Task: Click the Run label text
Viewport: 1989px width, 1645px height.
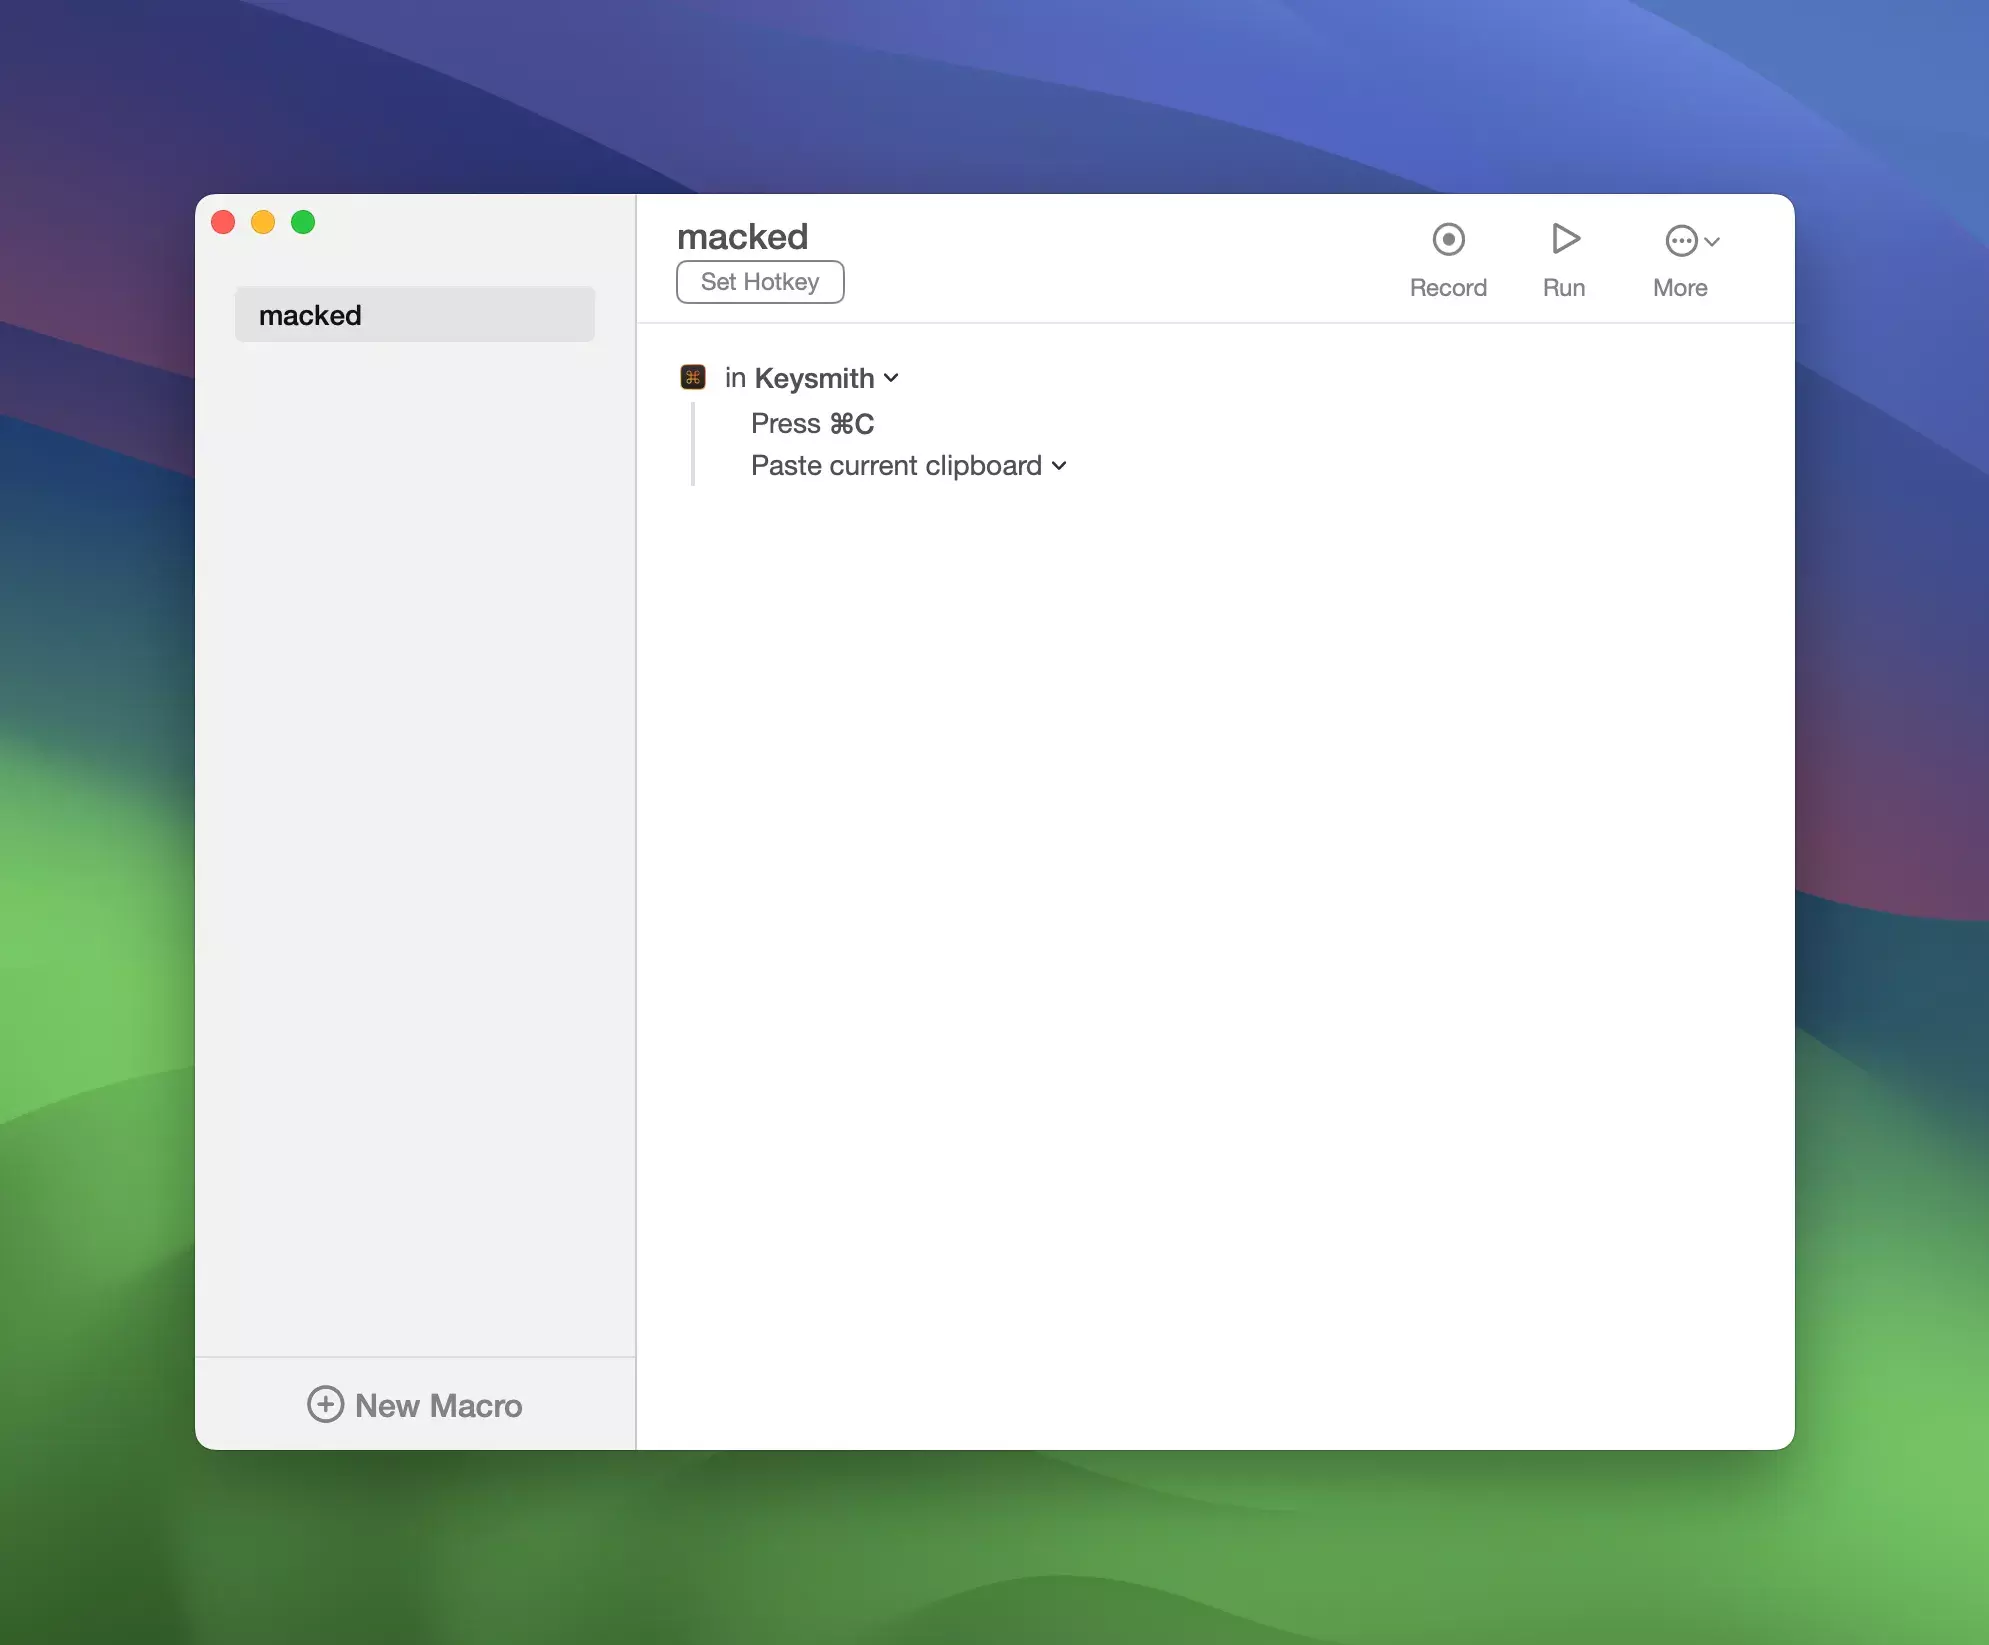Action: point(1564,288)
